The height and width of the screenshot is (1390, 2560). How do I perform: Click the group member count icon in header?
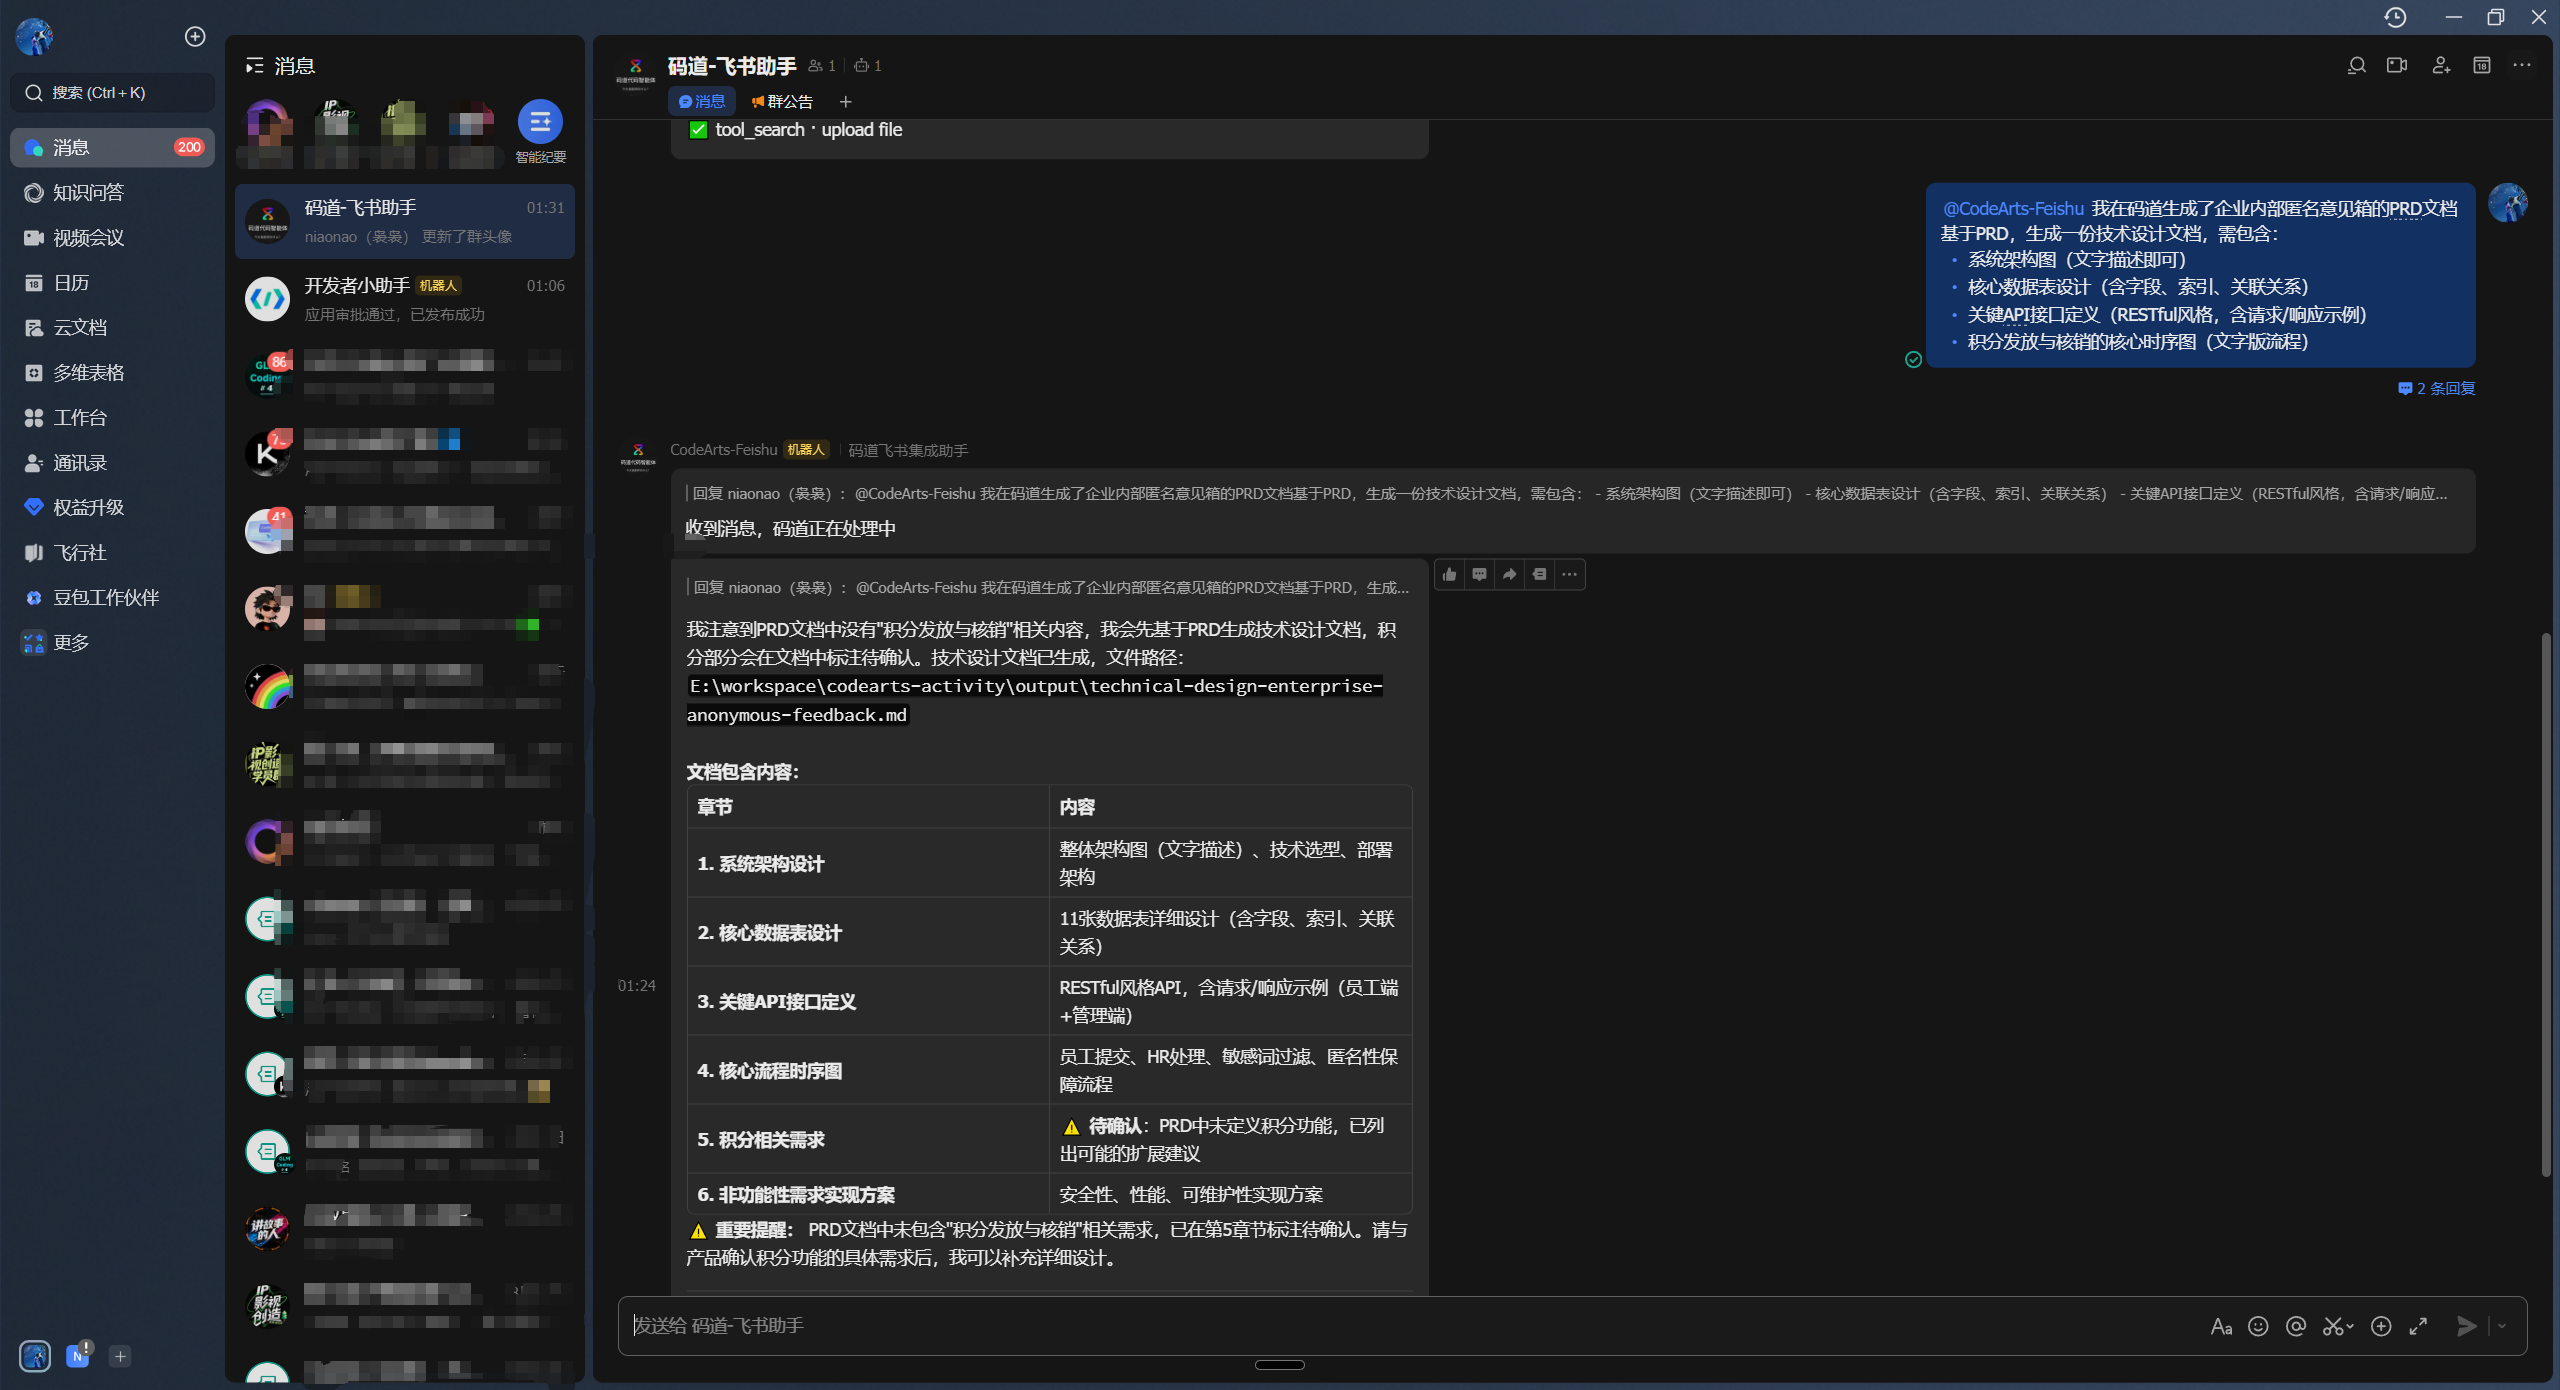click(x=822, y=66)
